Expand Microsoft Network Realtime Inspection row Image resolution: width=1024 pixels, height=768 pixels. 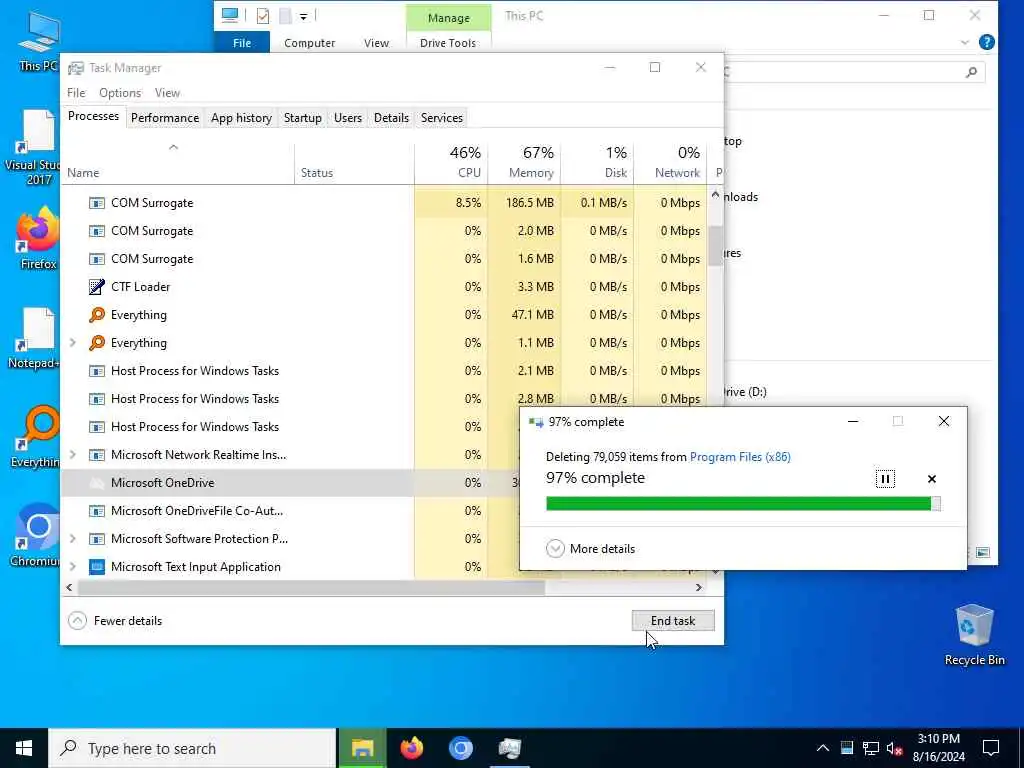coord(72,455)
